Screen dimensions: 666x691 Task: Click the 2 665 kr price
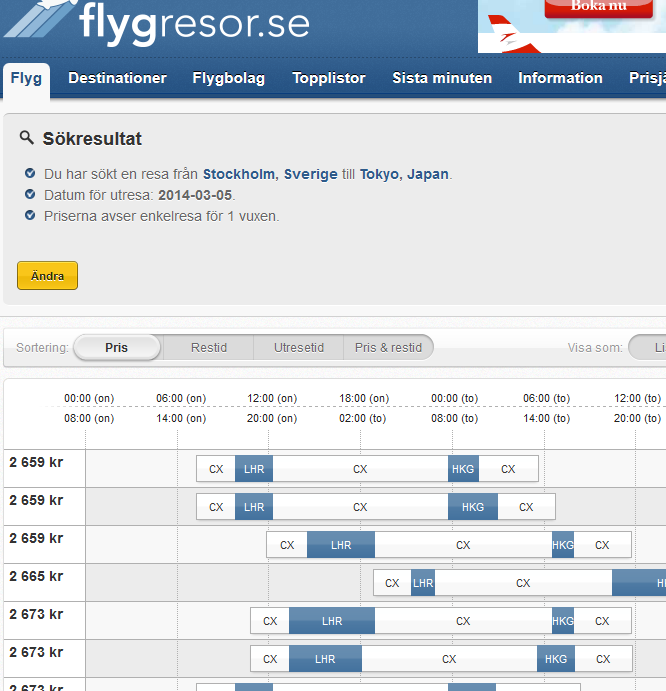[x=36, y=577]
